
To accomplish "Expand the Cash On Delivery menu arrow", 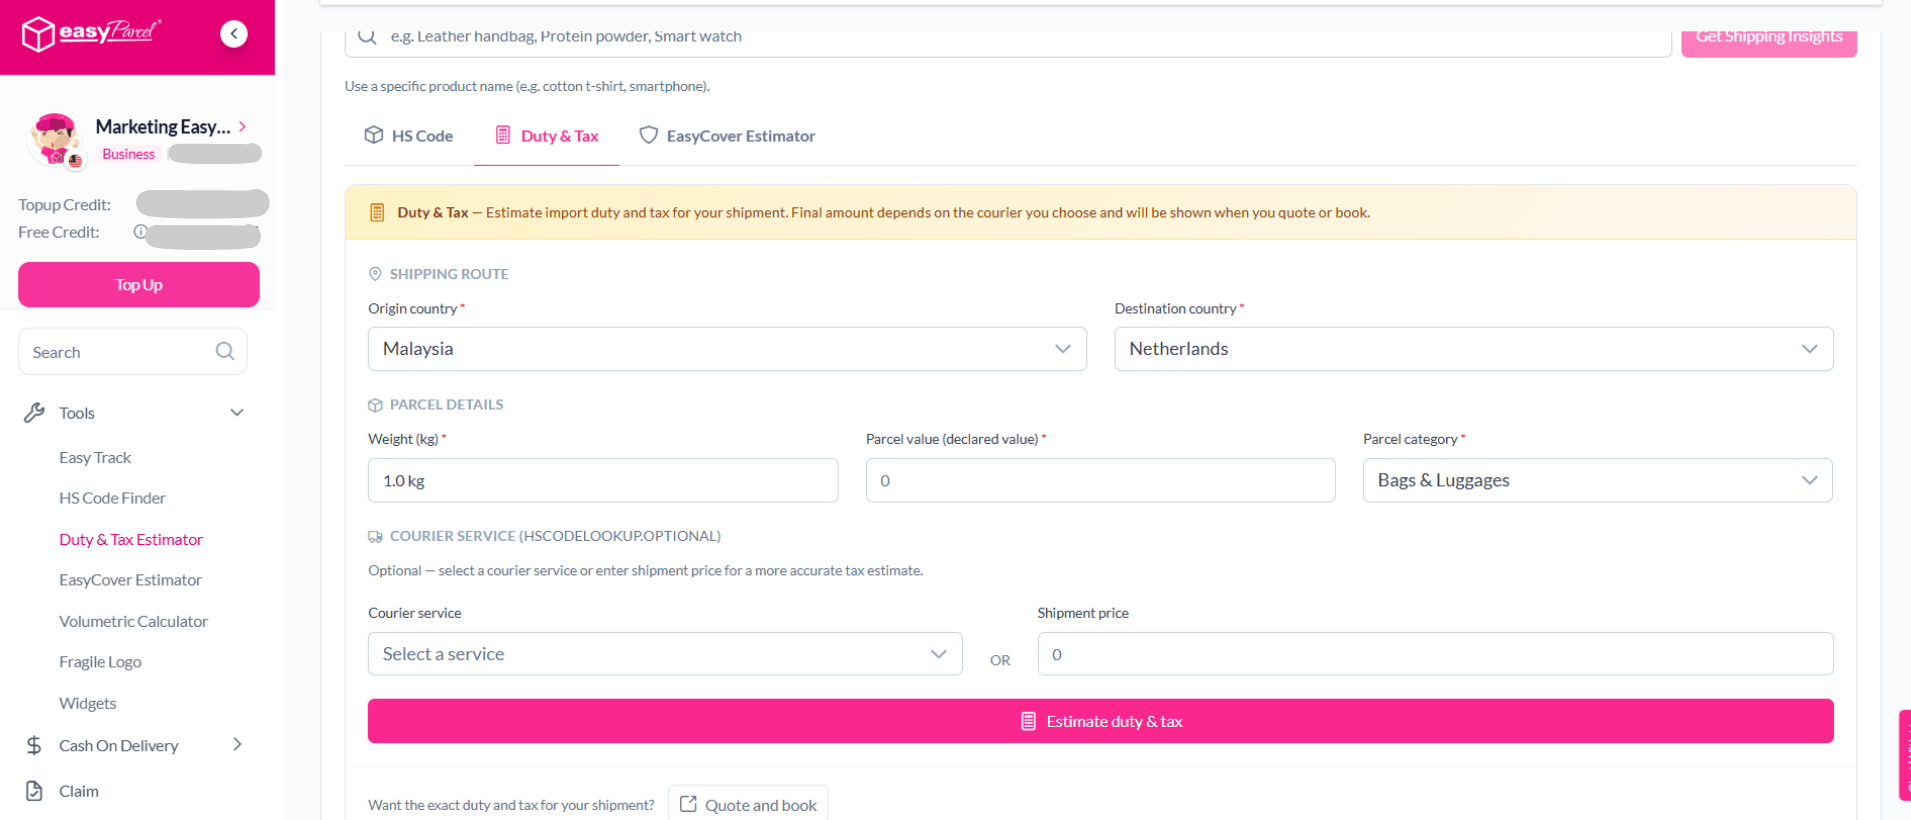I will coord(237,744).
